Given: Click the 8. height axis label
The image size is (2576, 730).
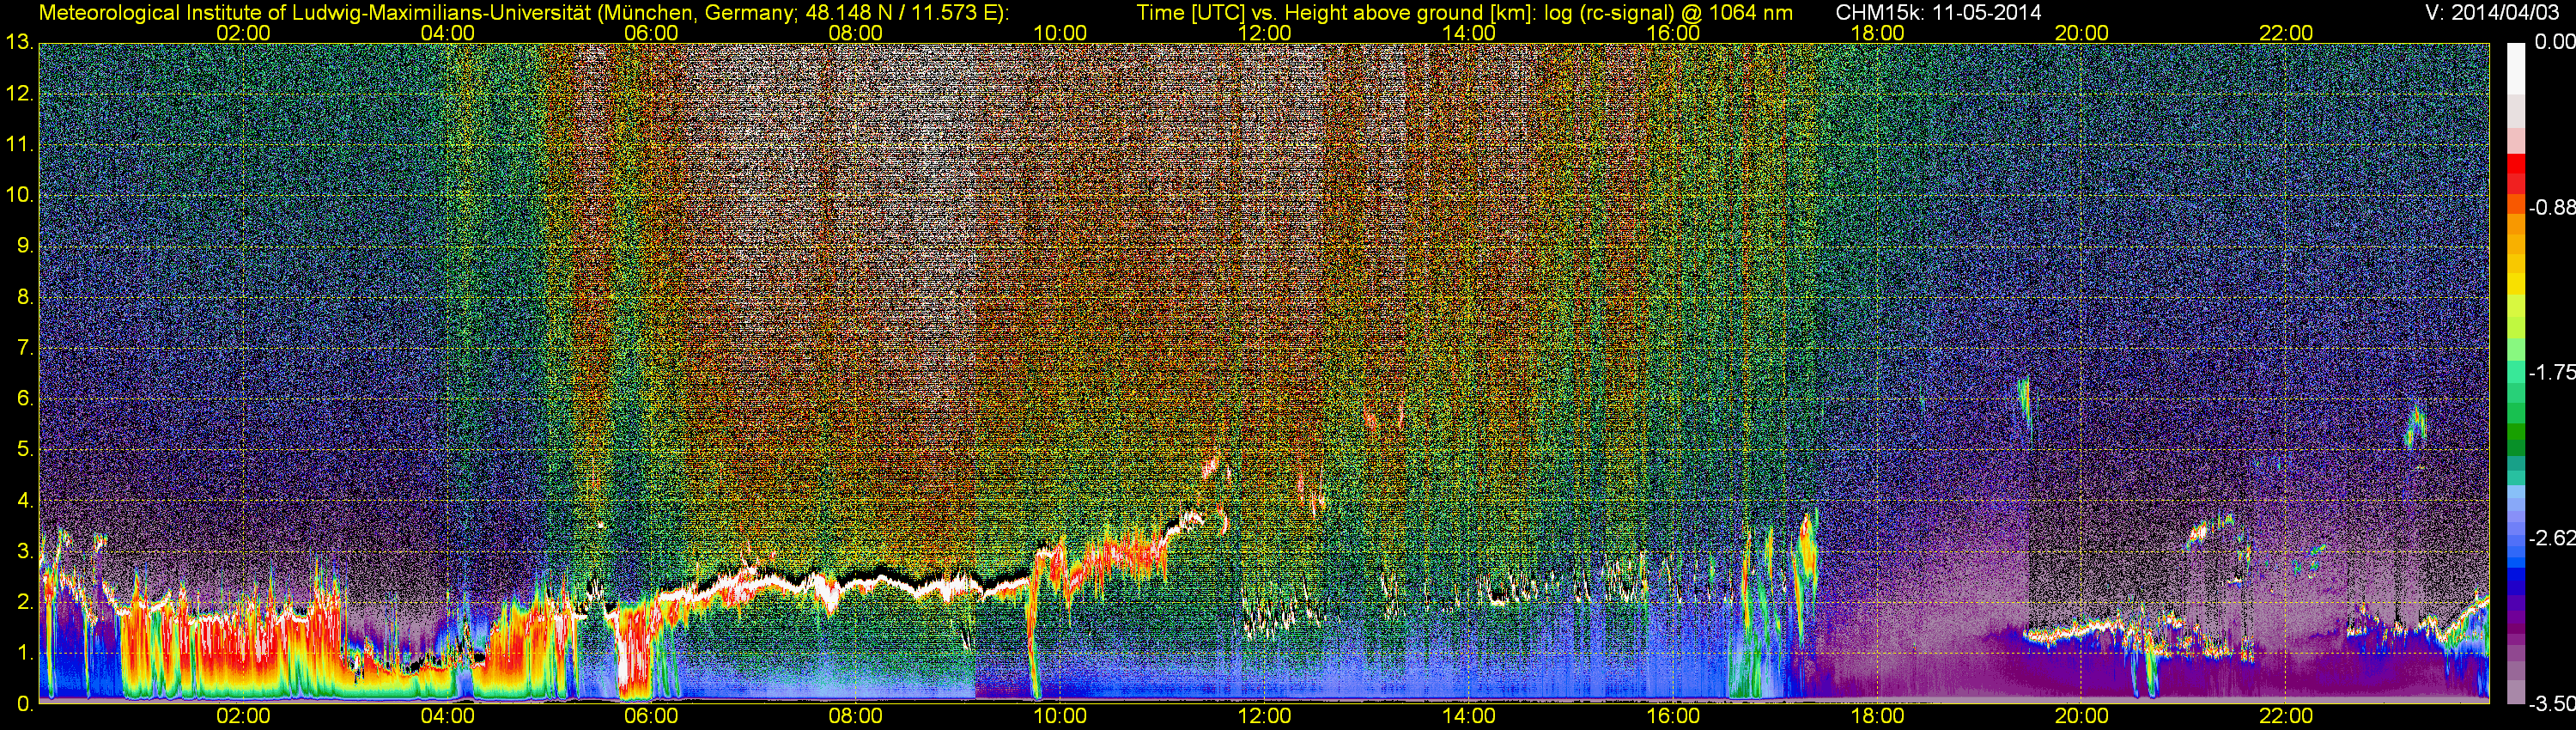Looking at the screenshot, I should click(x=24, y=297).
